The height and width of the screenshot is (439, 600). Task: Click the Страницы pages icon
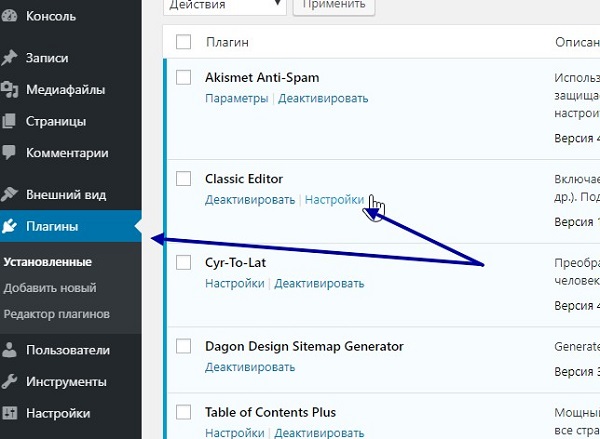9,121
